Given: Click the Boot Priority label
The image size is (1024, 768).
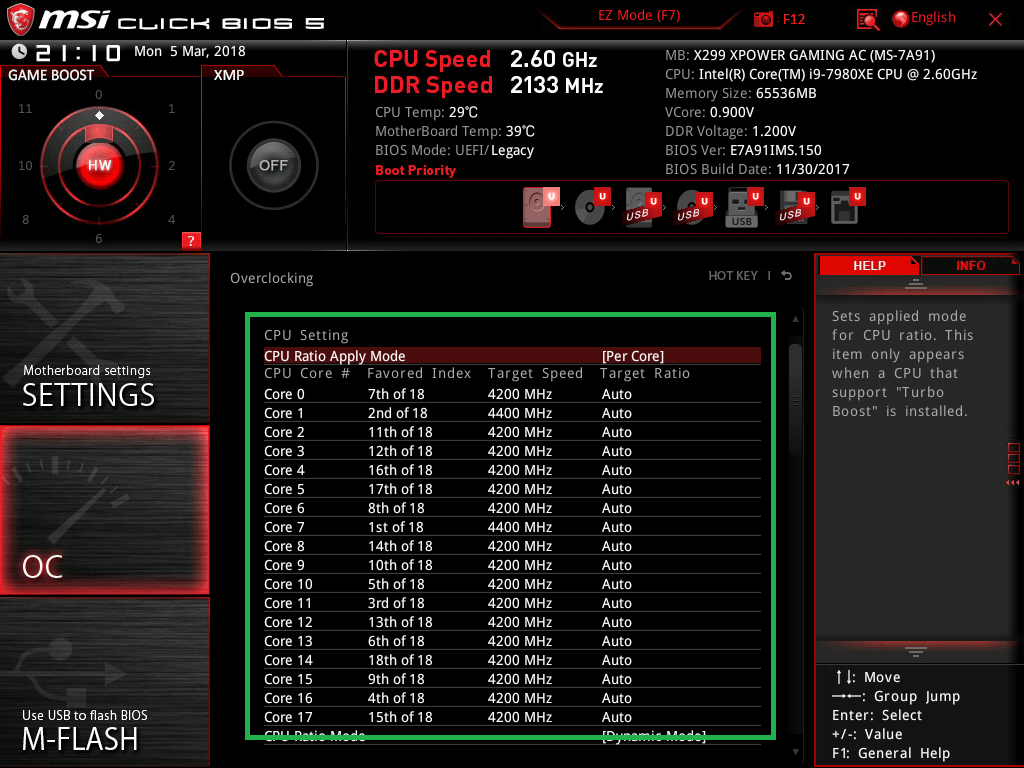Looking at the screenshot, I should click(x=415, y=170).
